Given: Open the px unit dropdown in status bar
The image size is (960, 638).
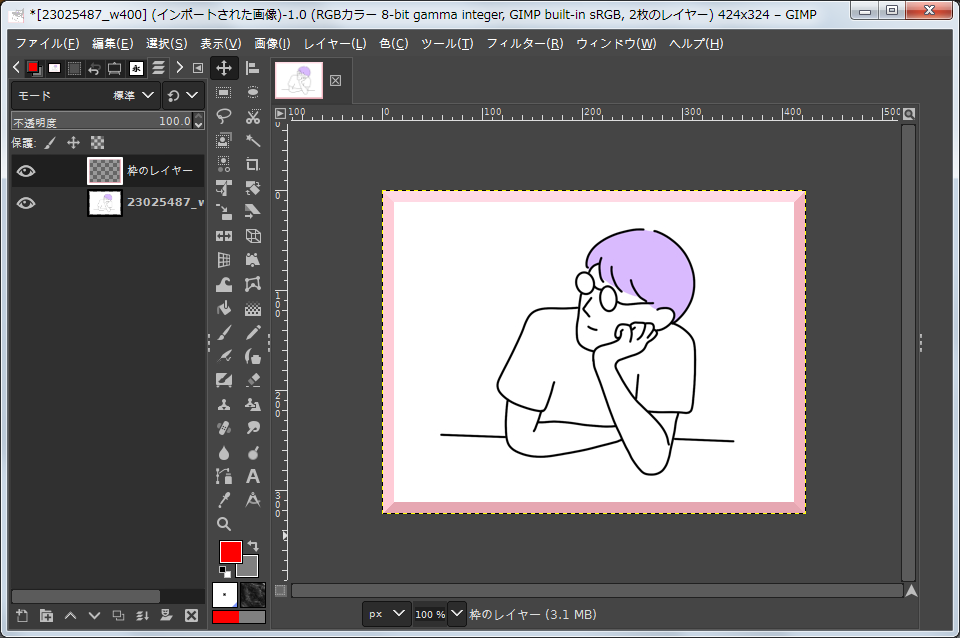Looking at the screenshot, I should [386, 614].
